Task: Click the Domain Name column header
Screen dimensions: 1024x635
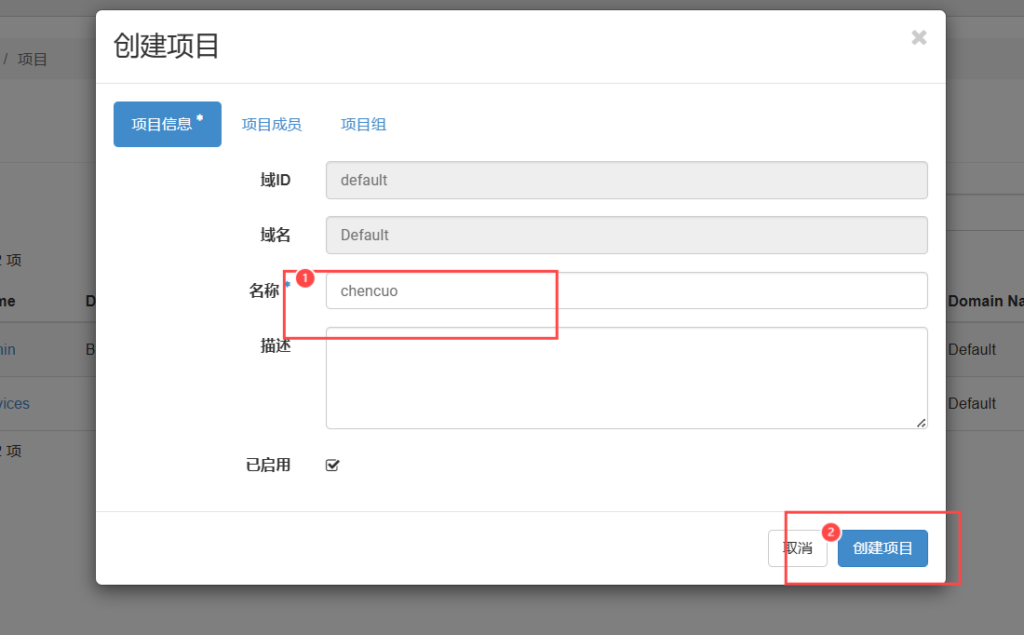Action: click(985, 301)
